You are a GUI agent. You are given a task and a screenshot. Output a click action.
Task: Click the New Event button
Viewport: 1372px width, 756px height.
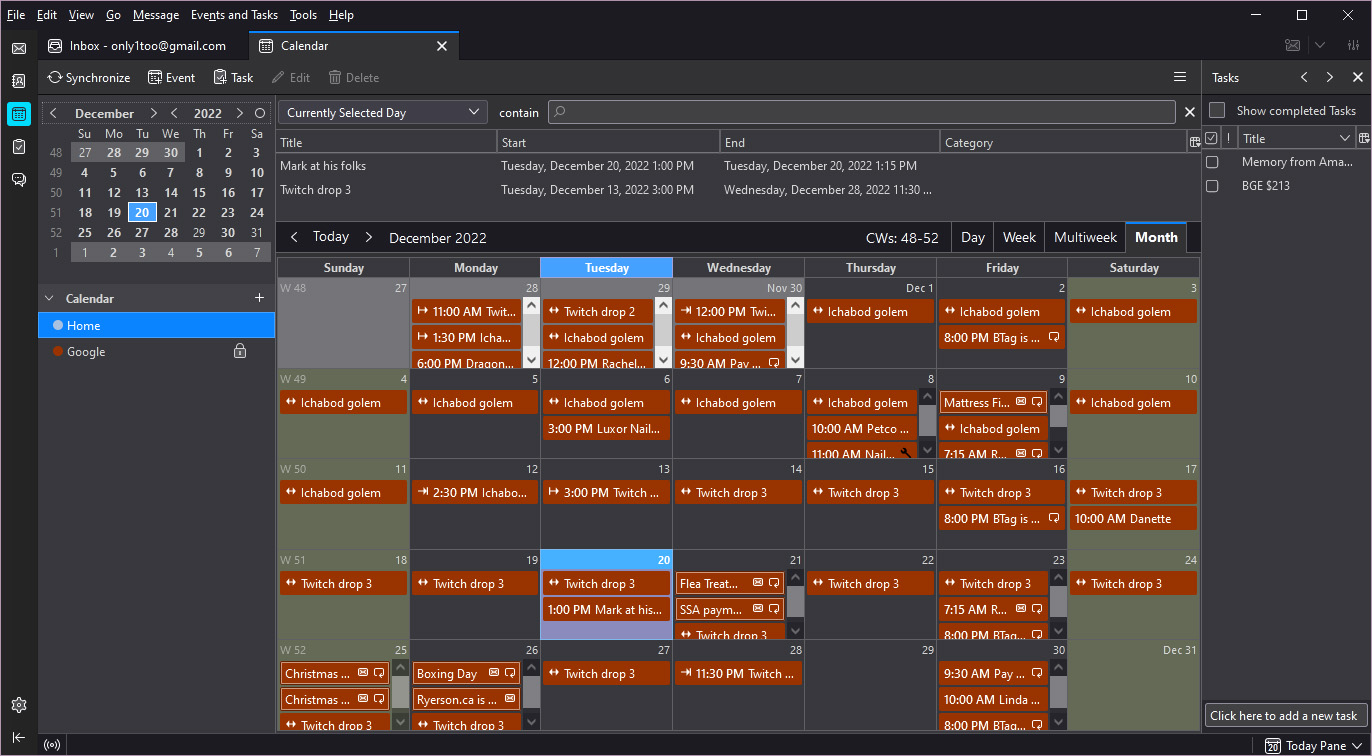171,77
